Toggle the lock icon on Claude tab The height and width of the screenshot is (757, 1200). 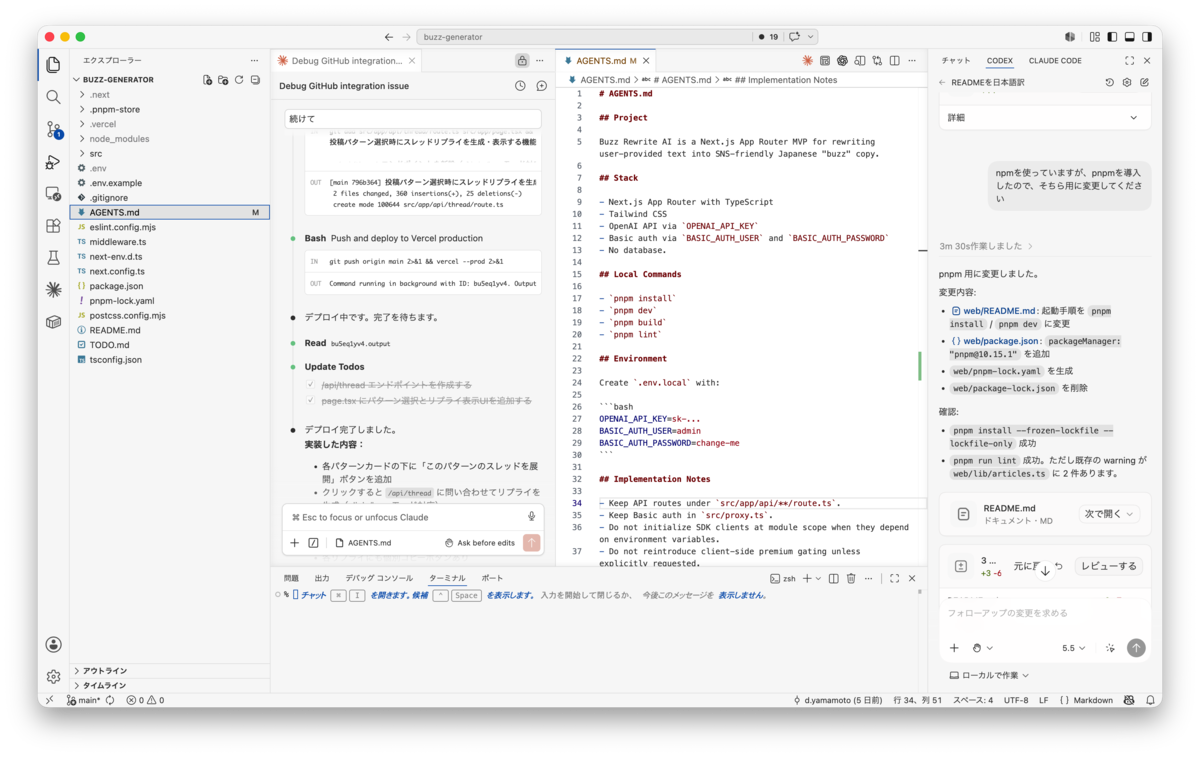point(522,61)
